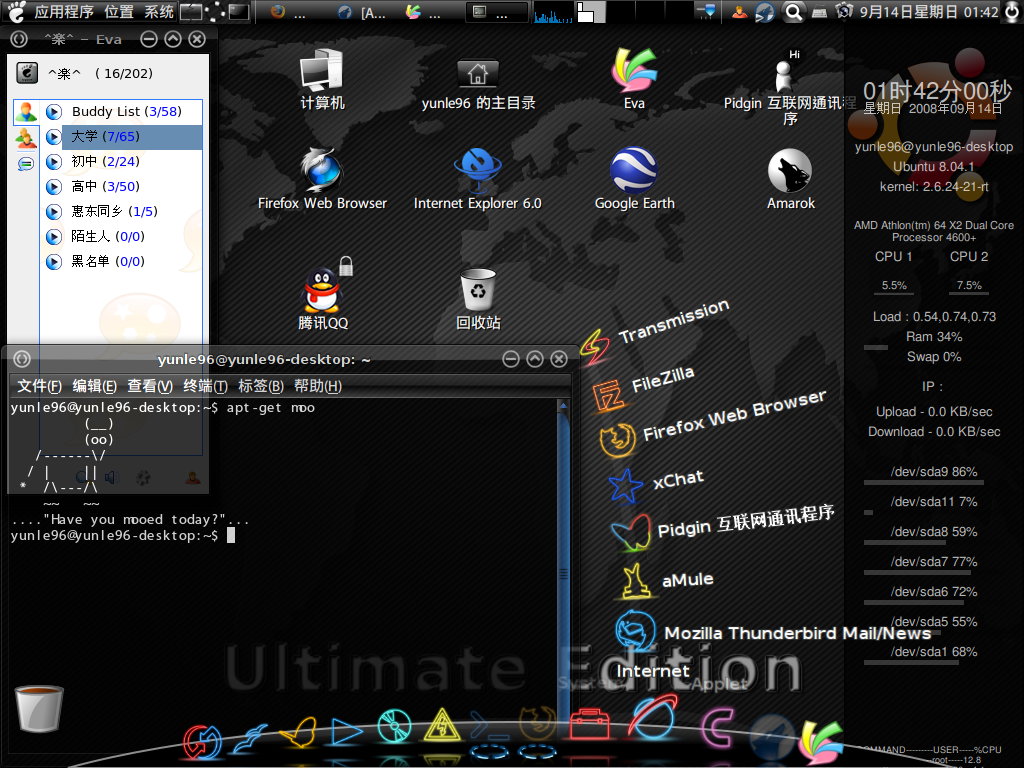Click the red toolbox dock icon

tap(590, 724)
